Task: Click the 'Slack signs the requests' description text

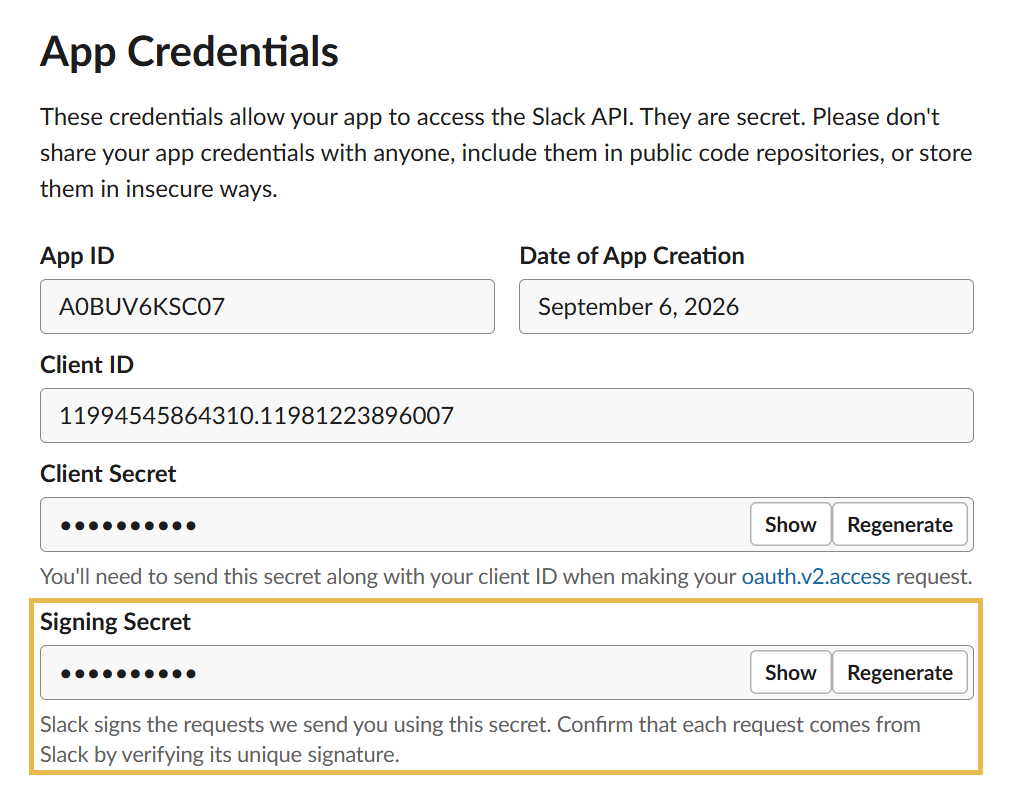Action: (480, 739)
